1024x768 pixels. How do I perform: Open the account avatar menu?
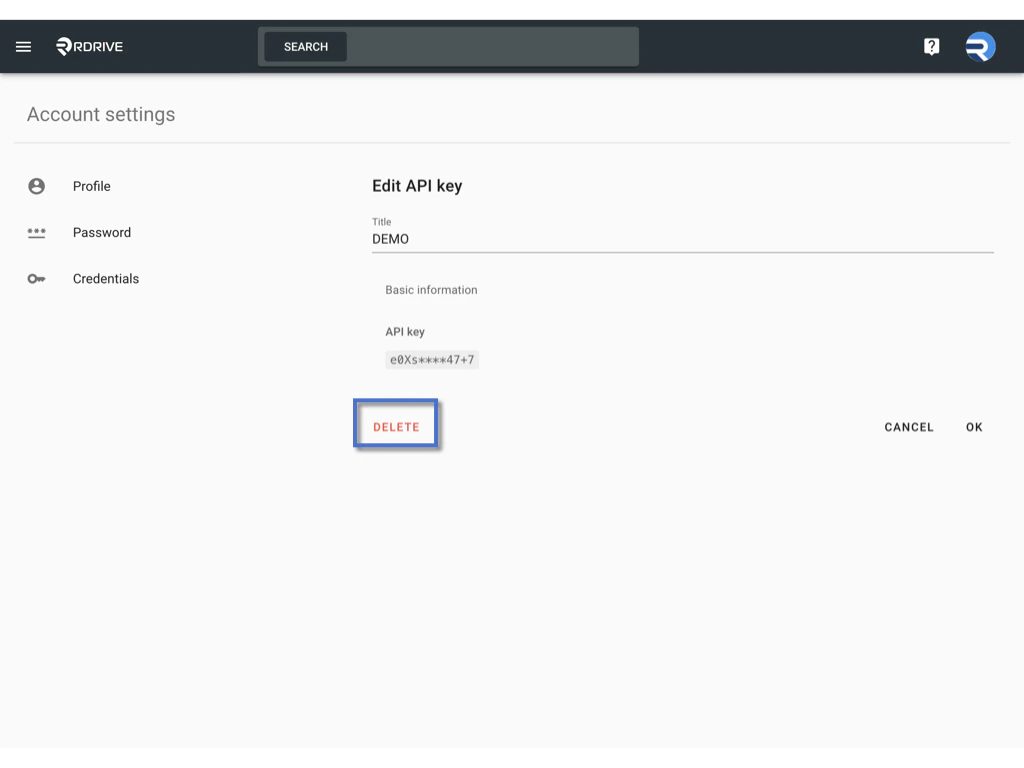coord(979,46)
